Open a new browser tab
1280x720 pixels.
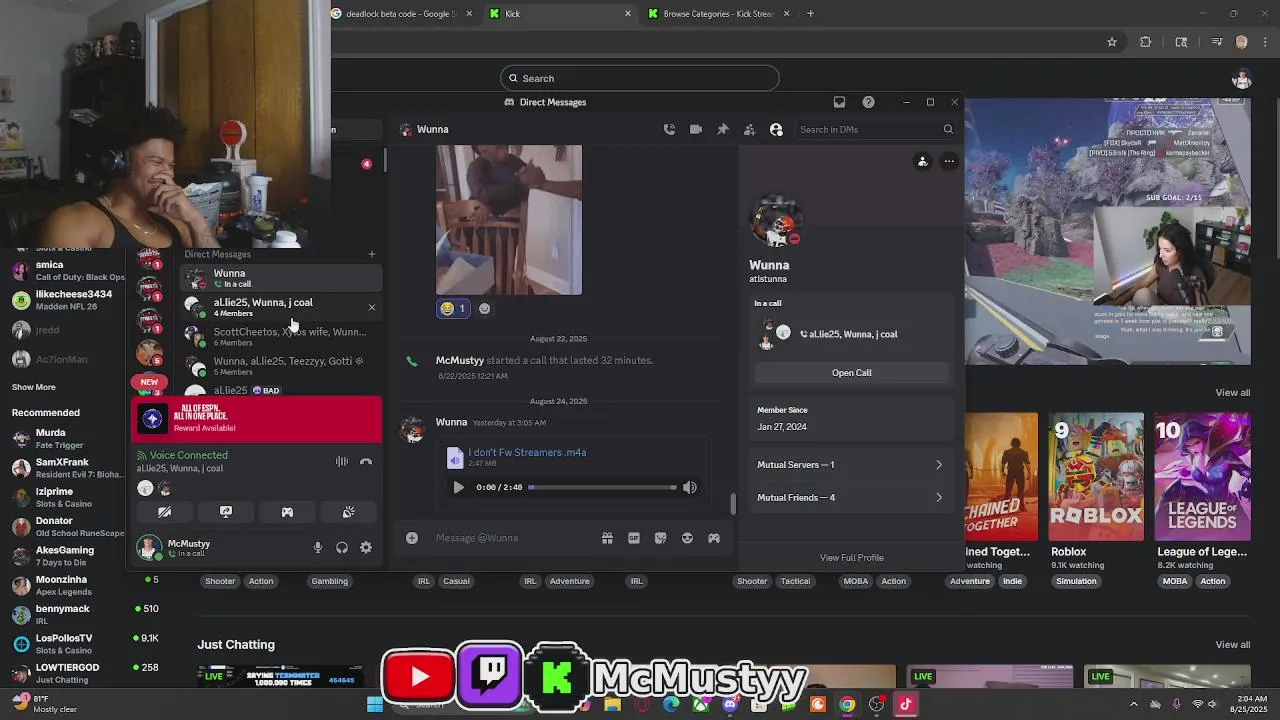pos(811,14)
